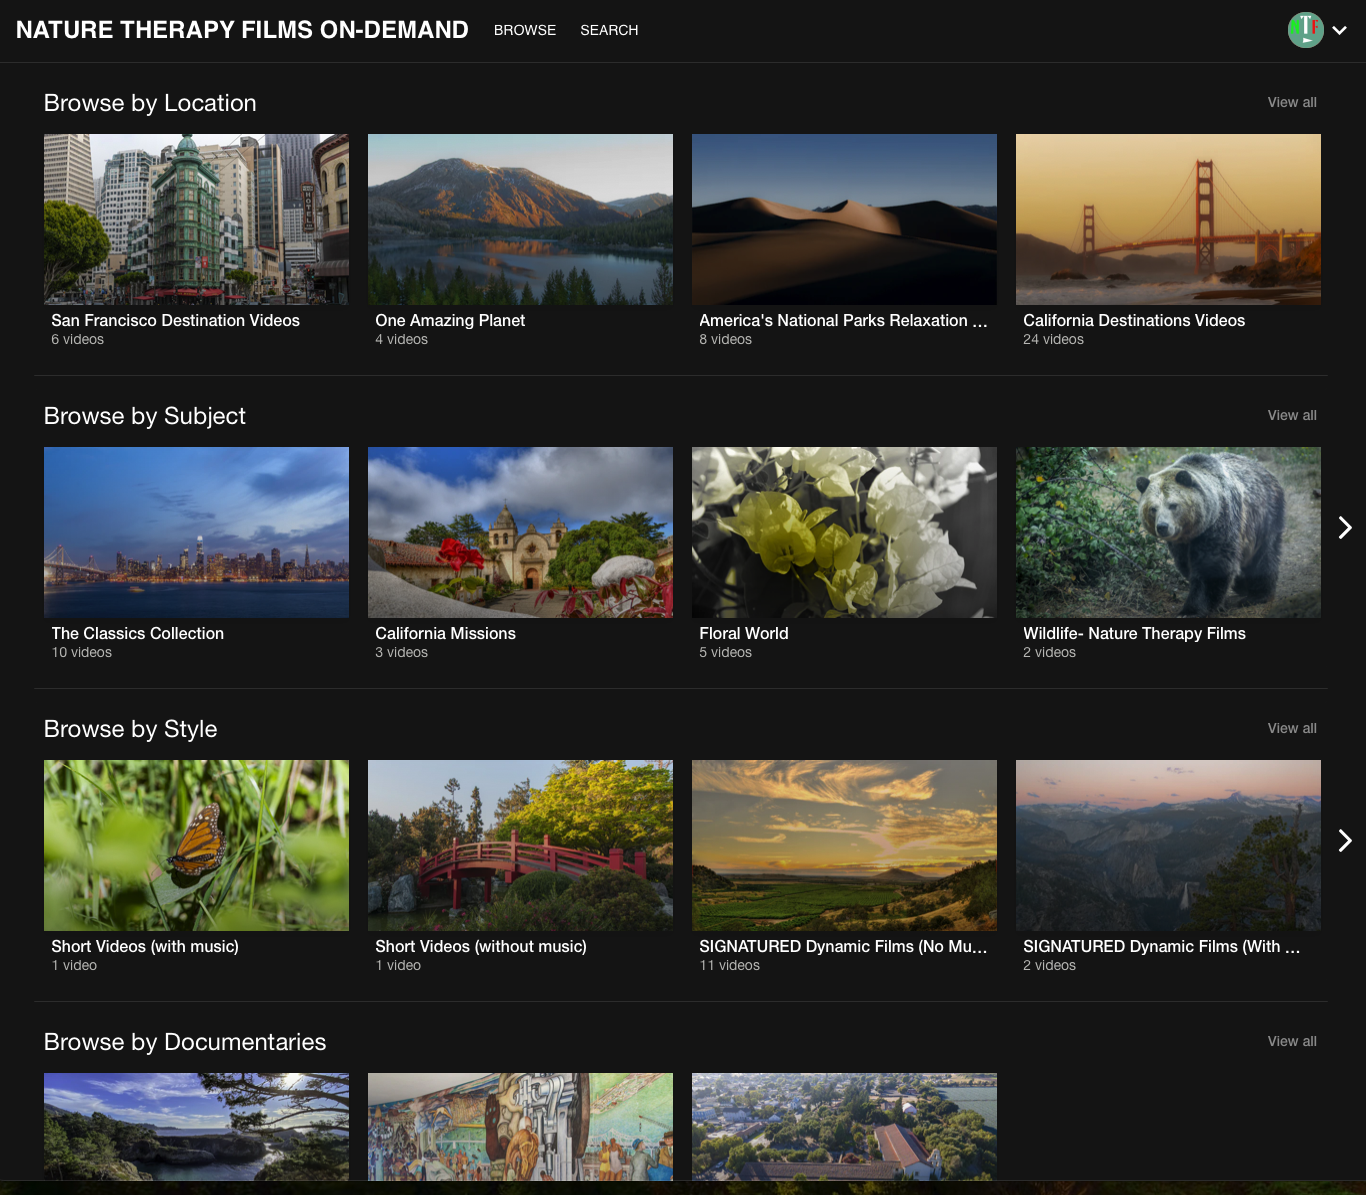This screenshot has height=1195, width=1366.
Task: Open the Wildlife bear thumbnail
Action: click(1168, 532)
